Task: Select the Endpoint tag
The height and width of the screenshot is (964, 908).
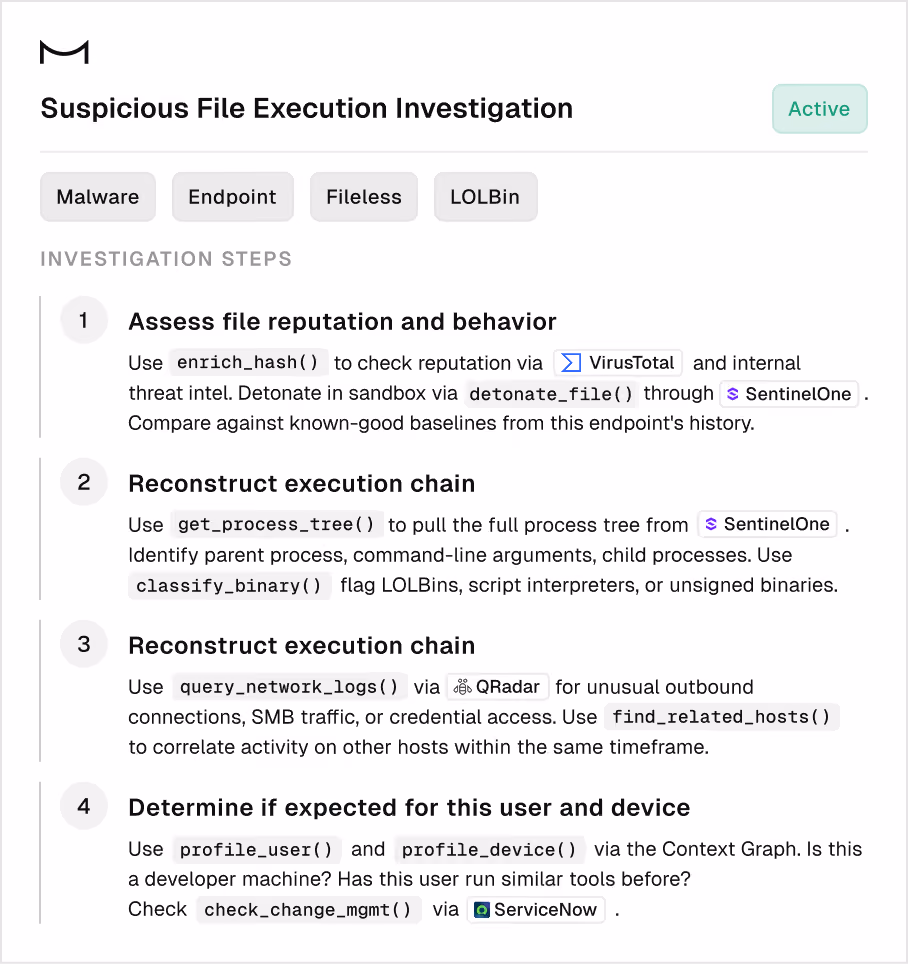Action: (x=232, y=197)
